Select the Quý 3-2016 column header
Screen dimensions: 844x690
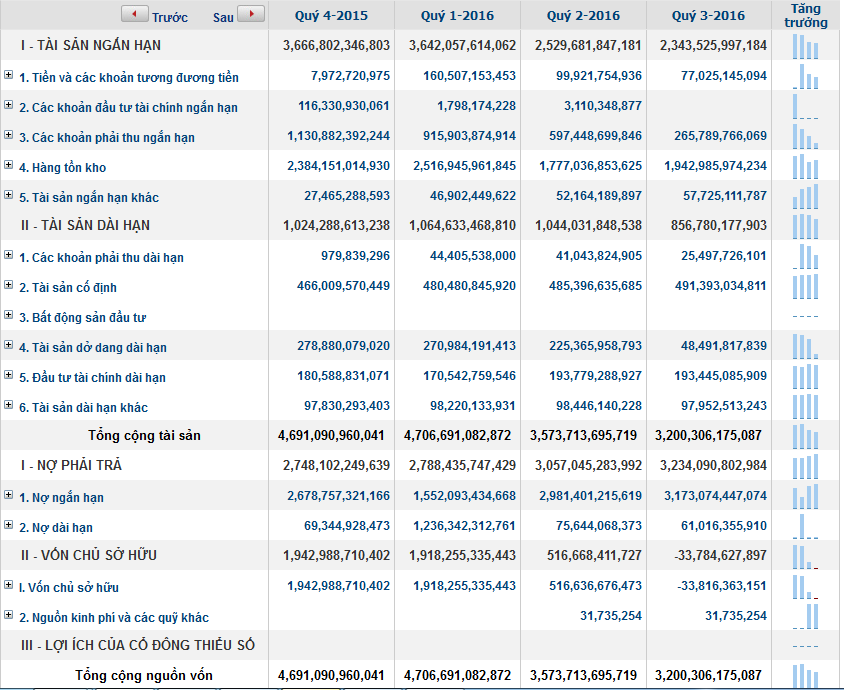click(x=708, y=16)
